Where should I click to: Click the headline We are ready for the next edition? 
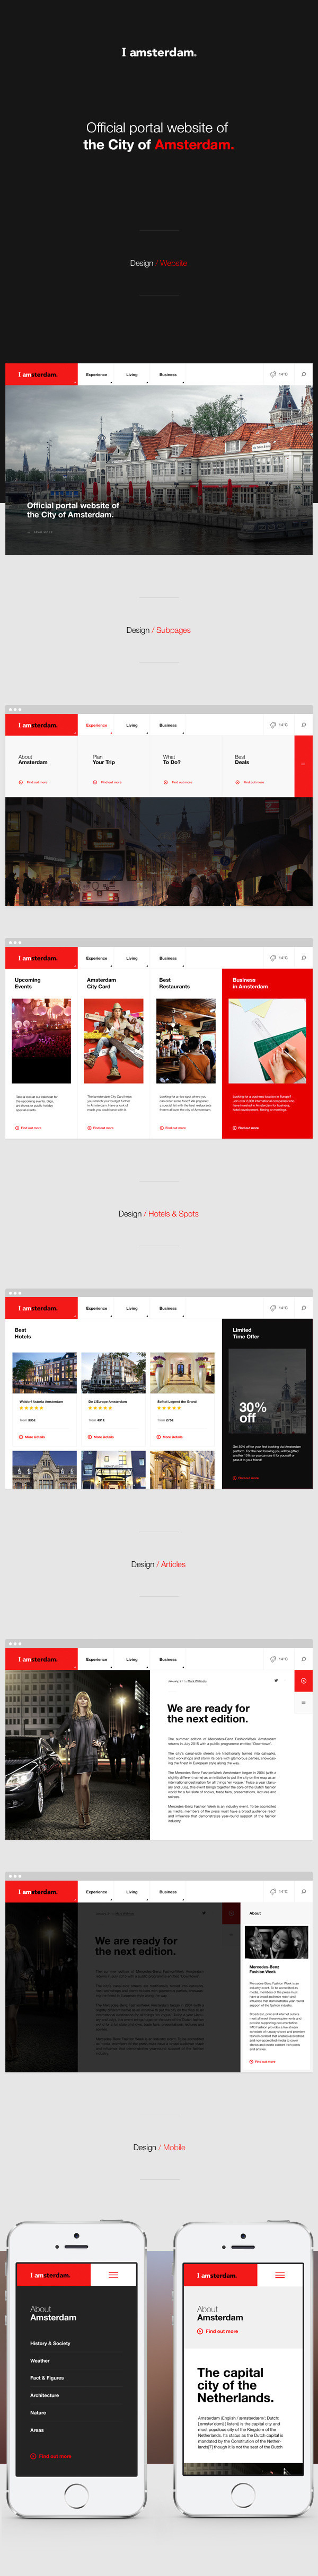pyautogui.click(x=208, y=1714)
